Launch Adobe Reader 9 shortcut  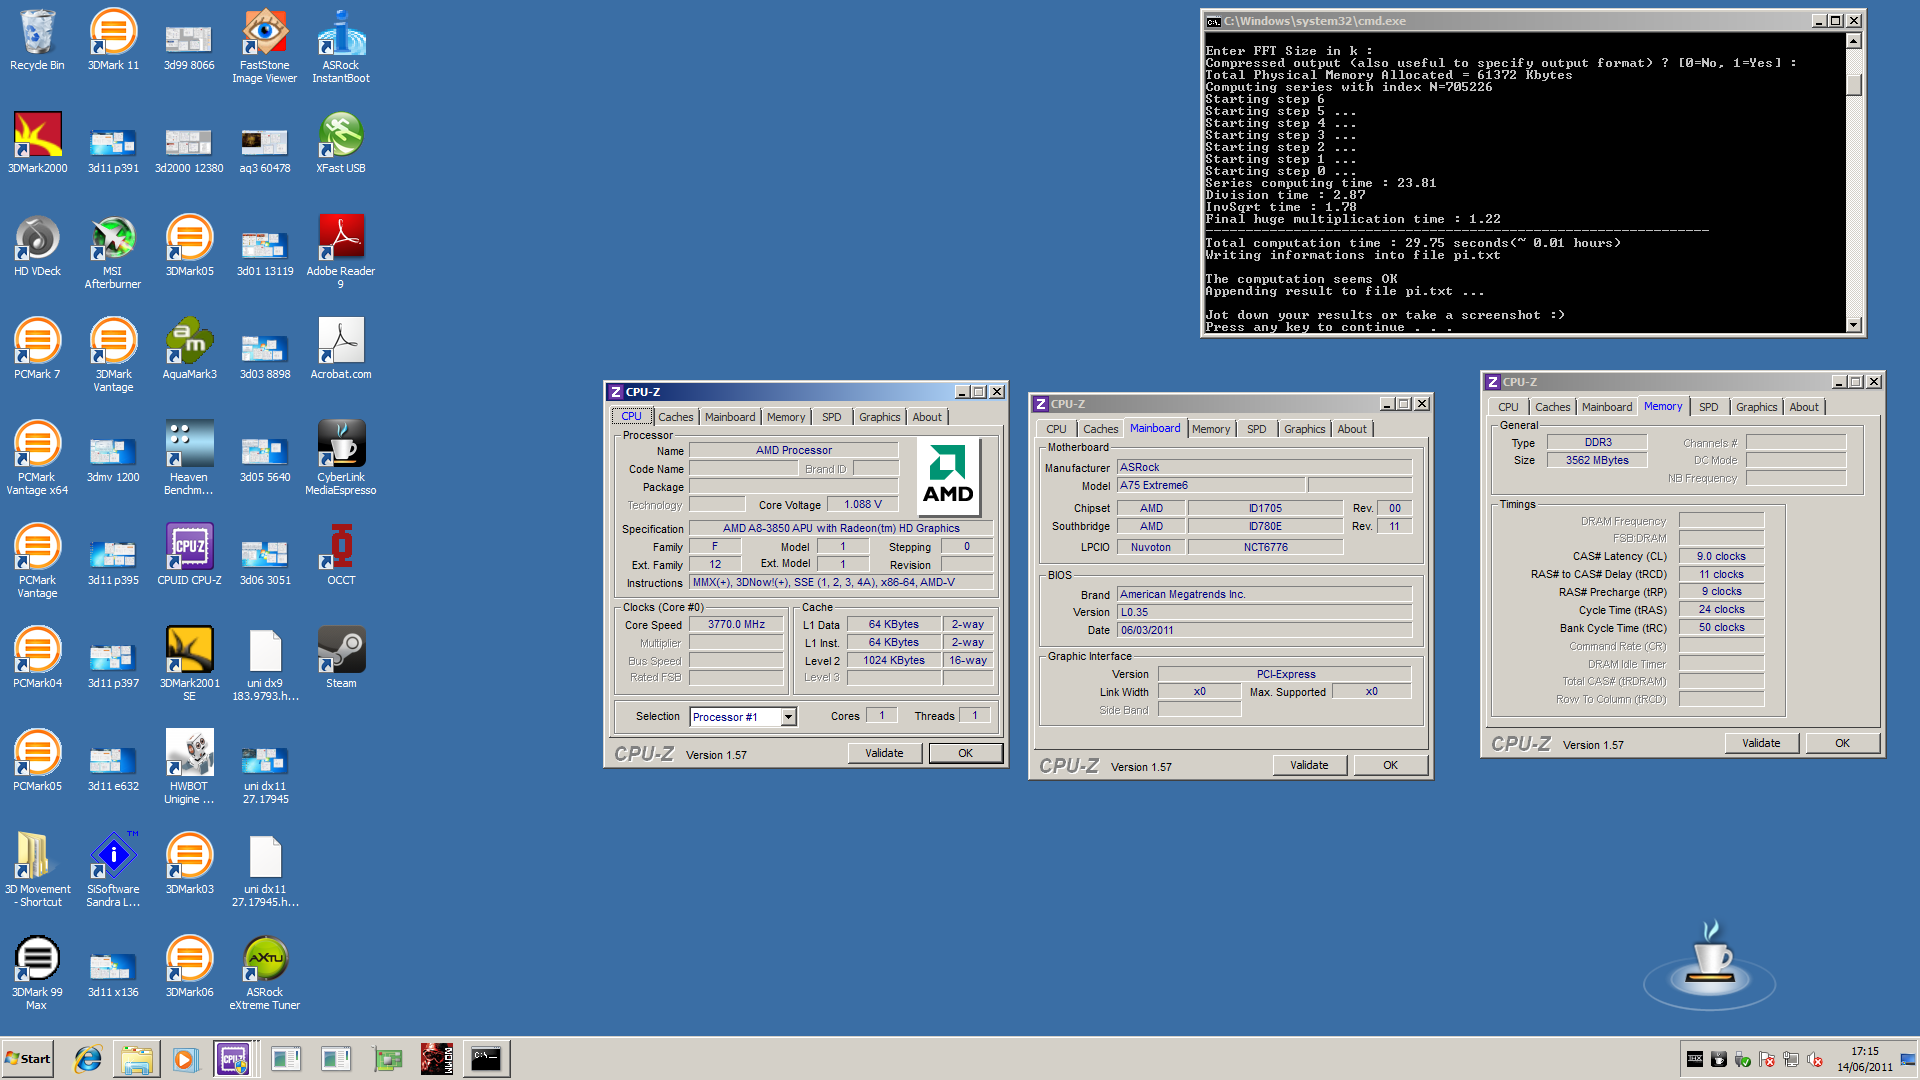[x=341, y=252]
